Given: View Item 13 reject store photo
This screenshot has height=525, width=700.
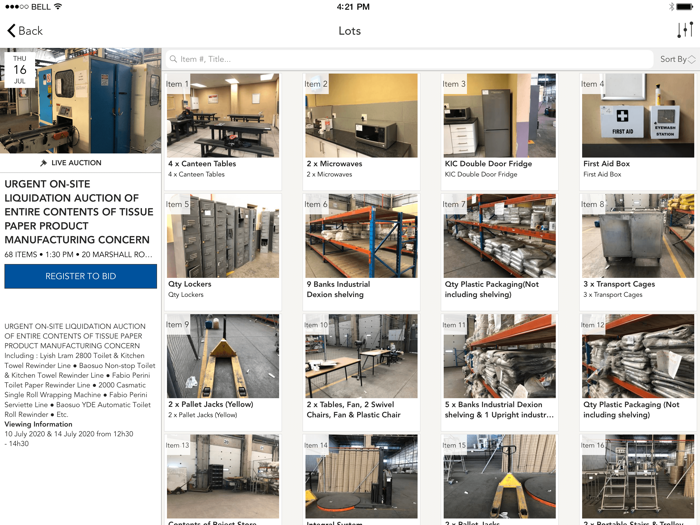Looking at the screenshot, I should pos(223,476).
